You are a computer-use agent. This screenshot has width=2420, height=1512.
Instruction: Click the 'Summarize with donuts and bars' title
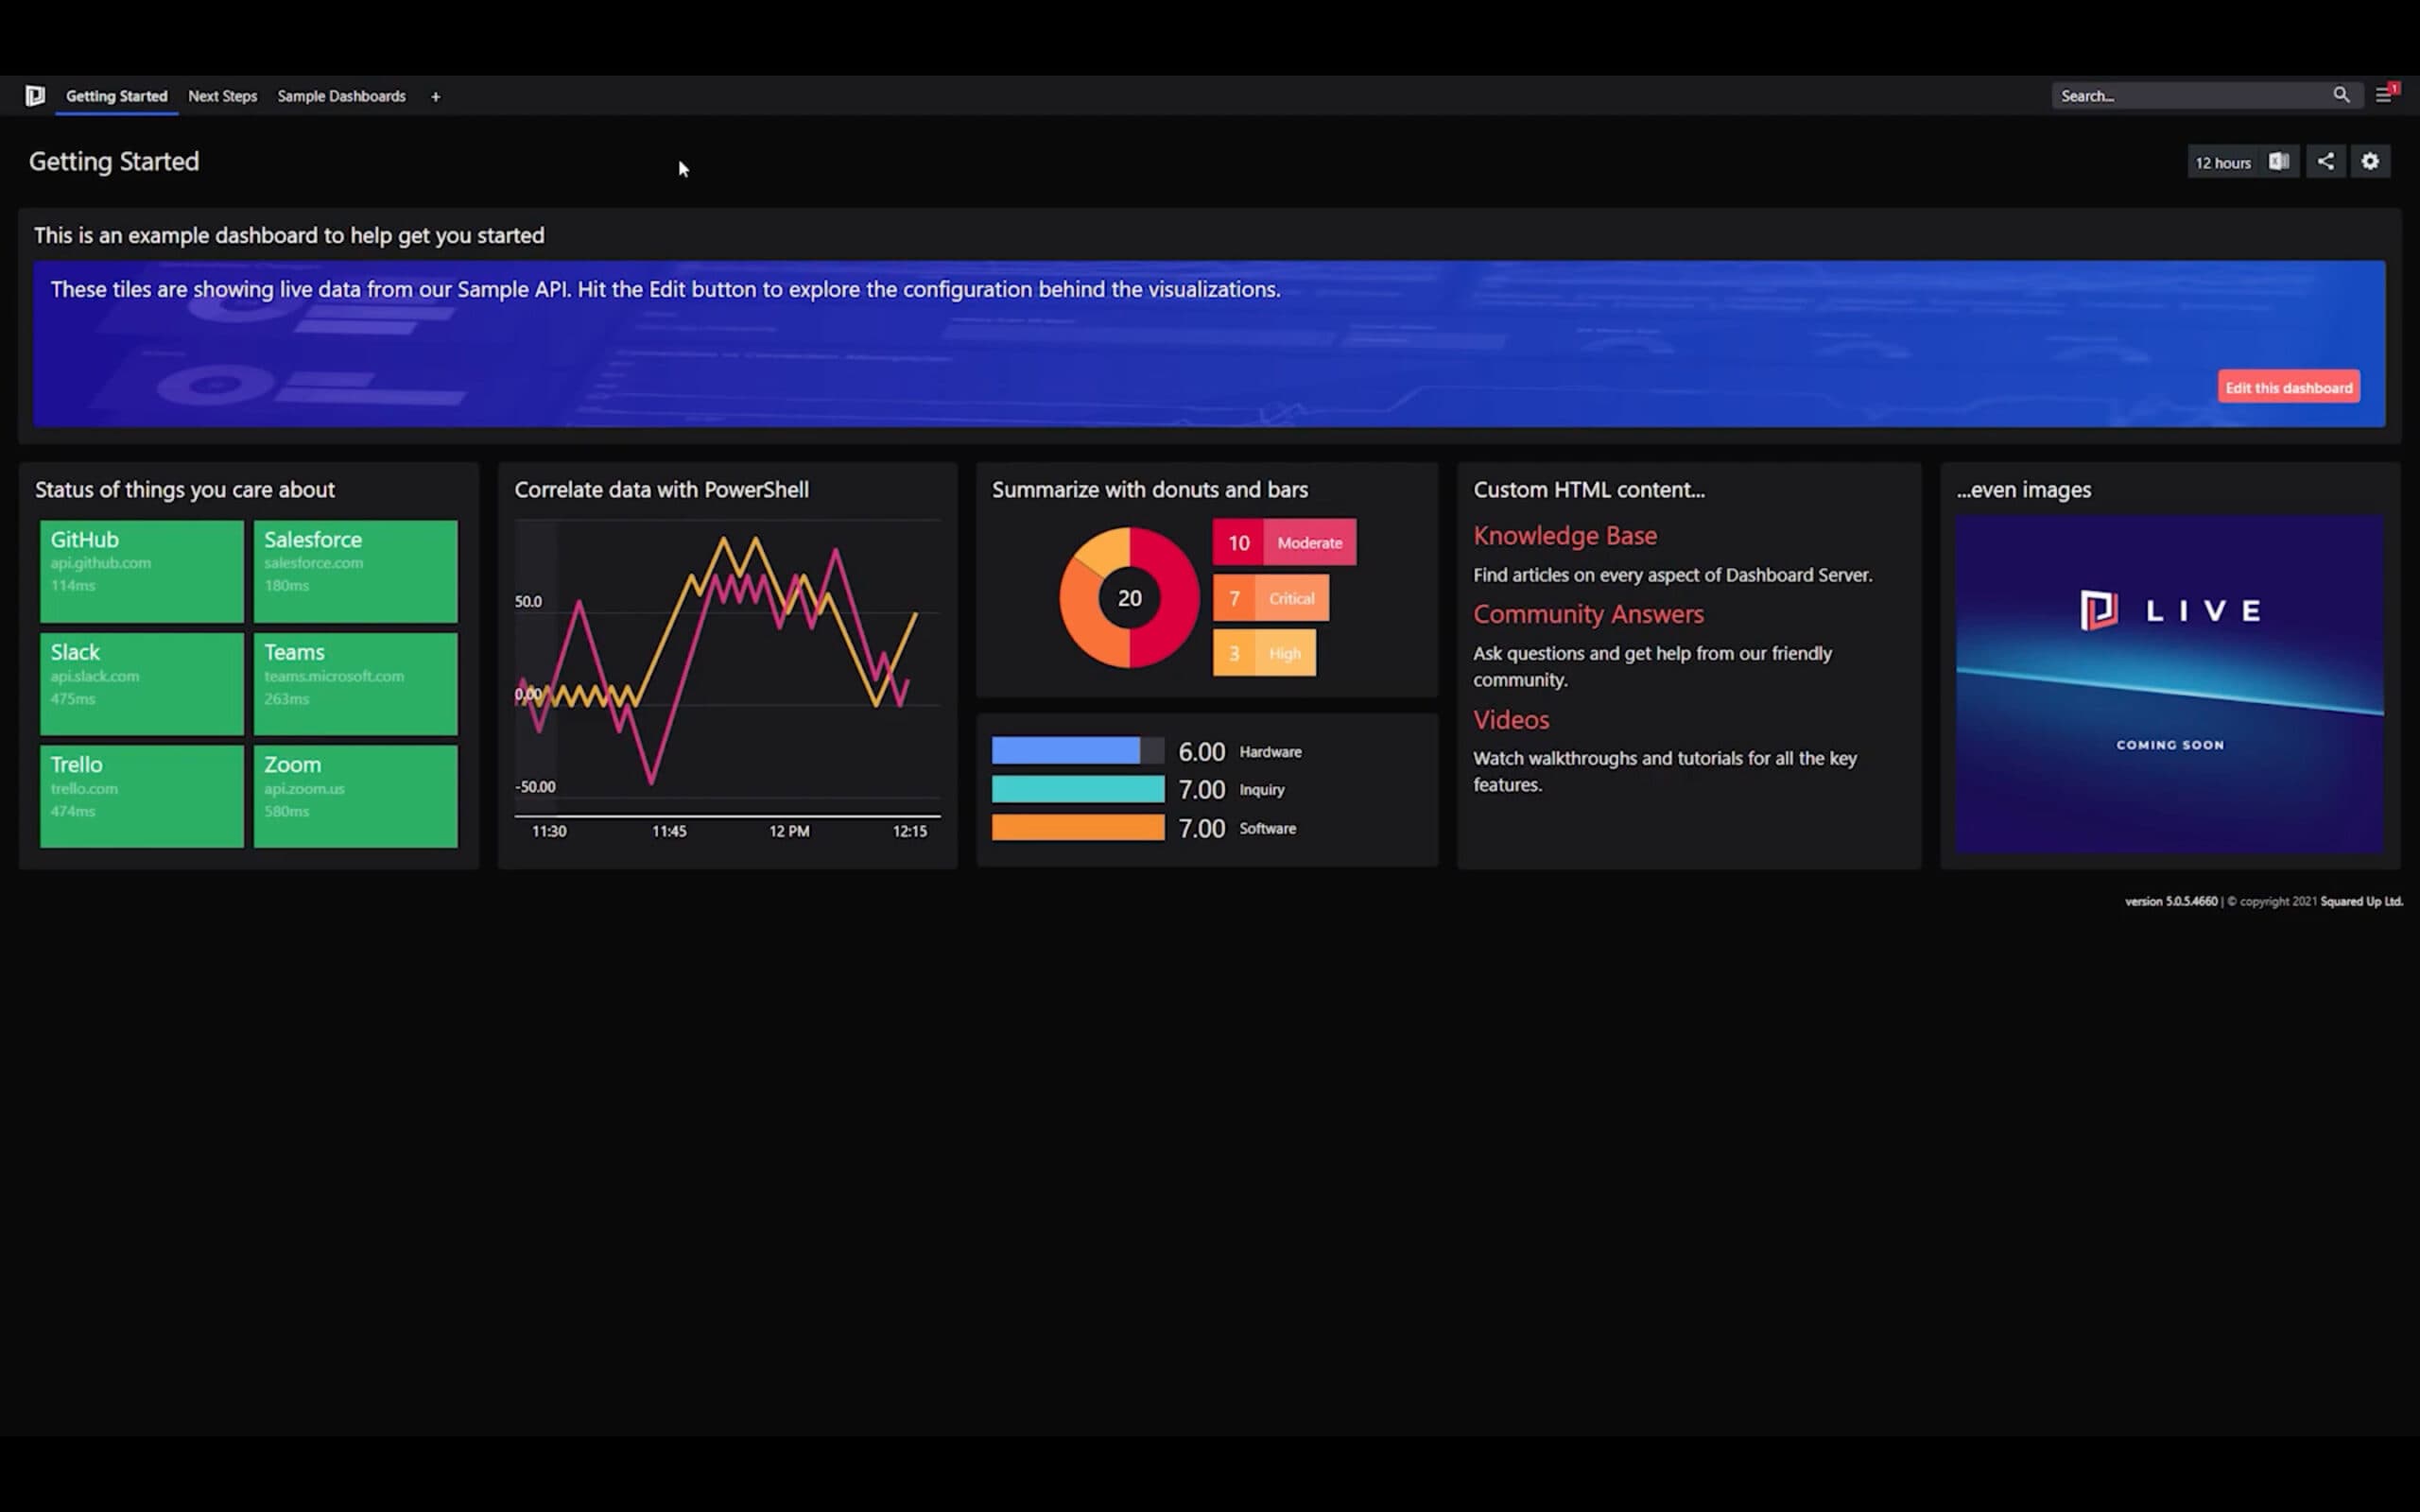(1149, 490)
